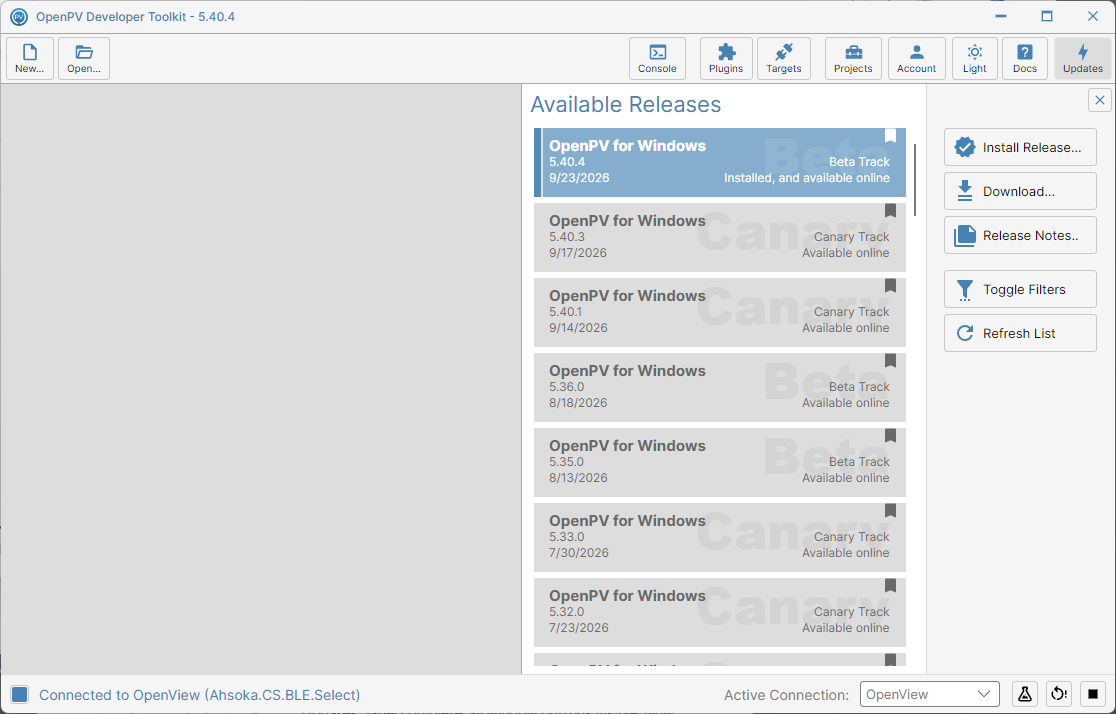The width and height of the screenshot is (1116, 714).
Task: Click the Available Releases heading
Action: point(626,105)
